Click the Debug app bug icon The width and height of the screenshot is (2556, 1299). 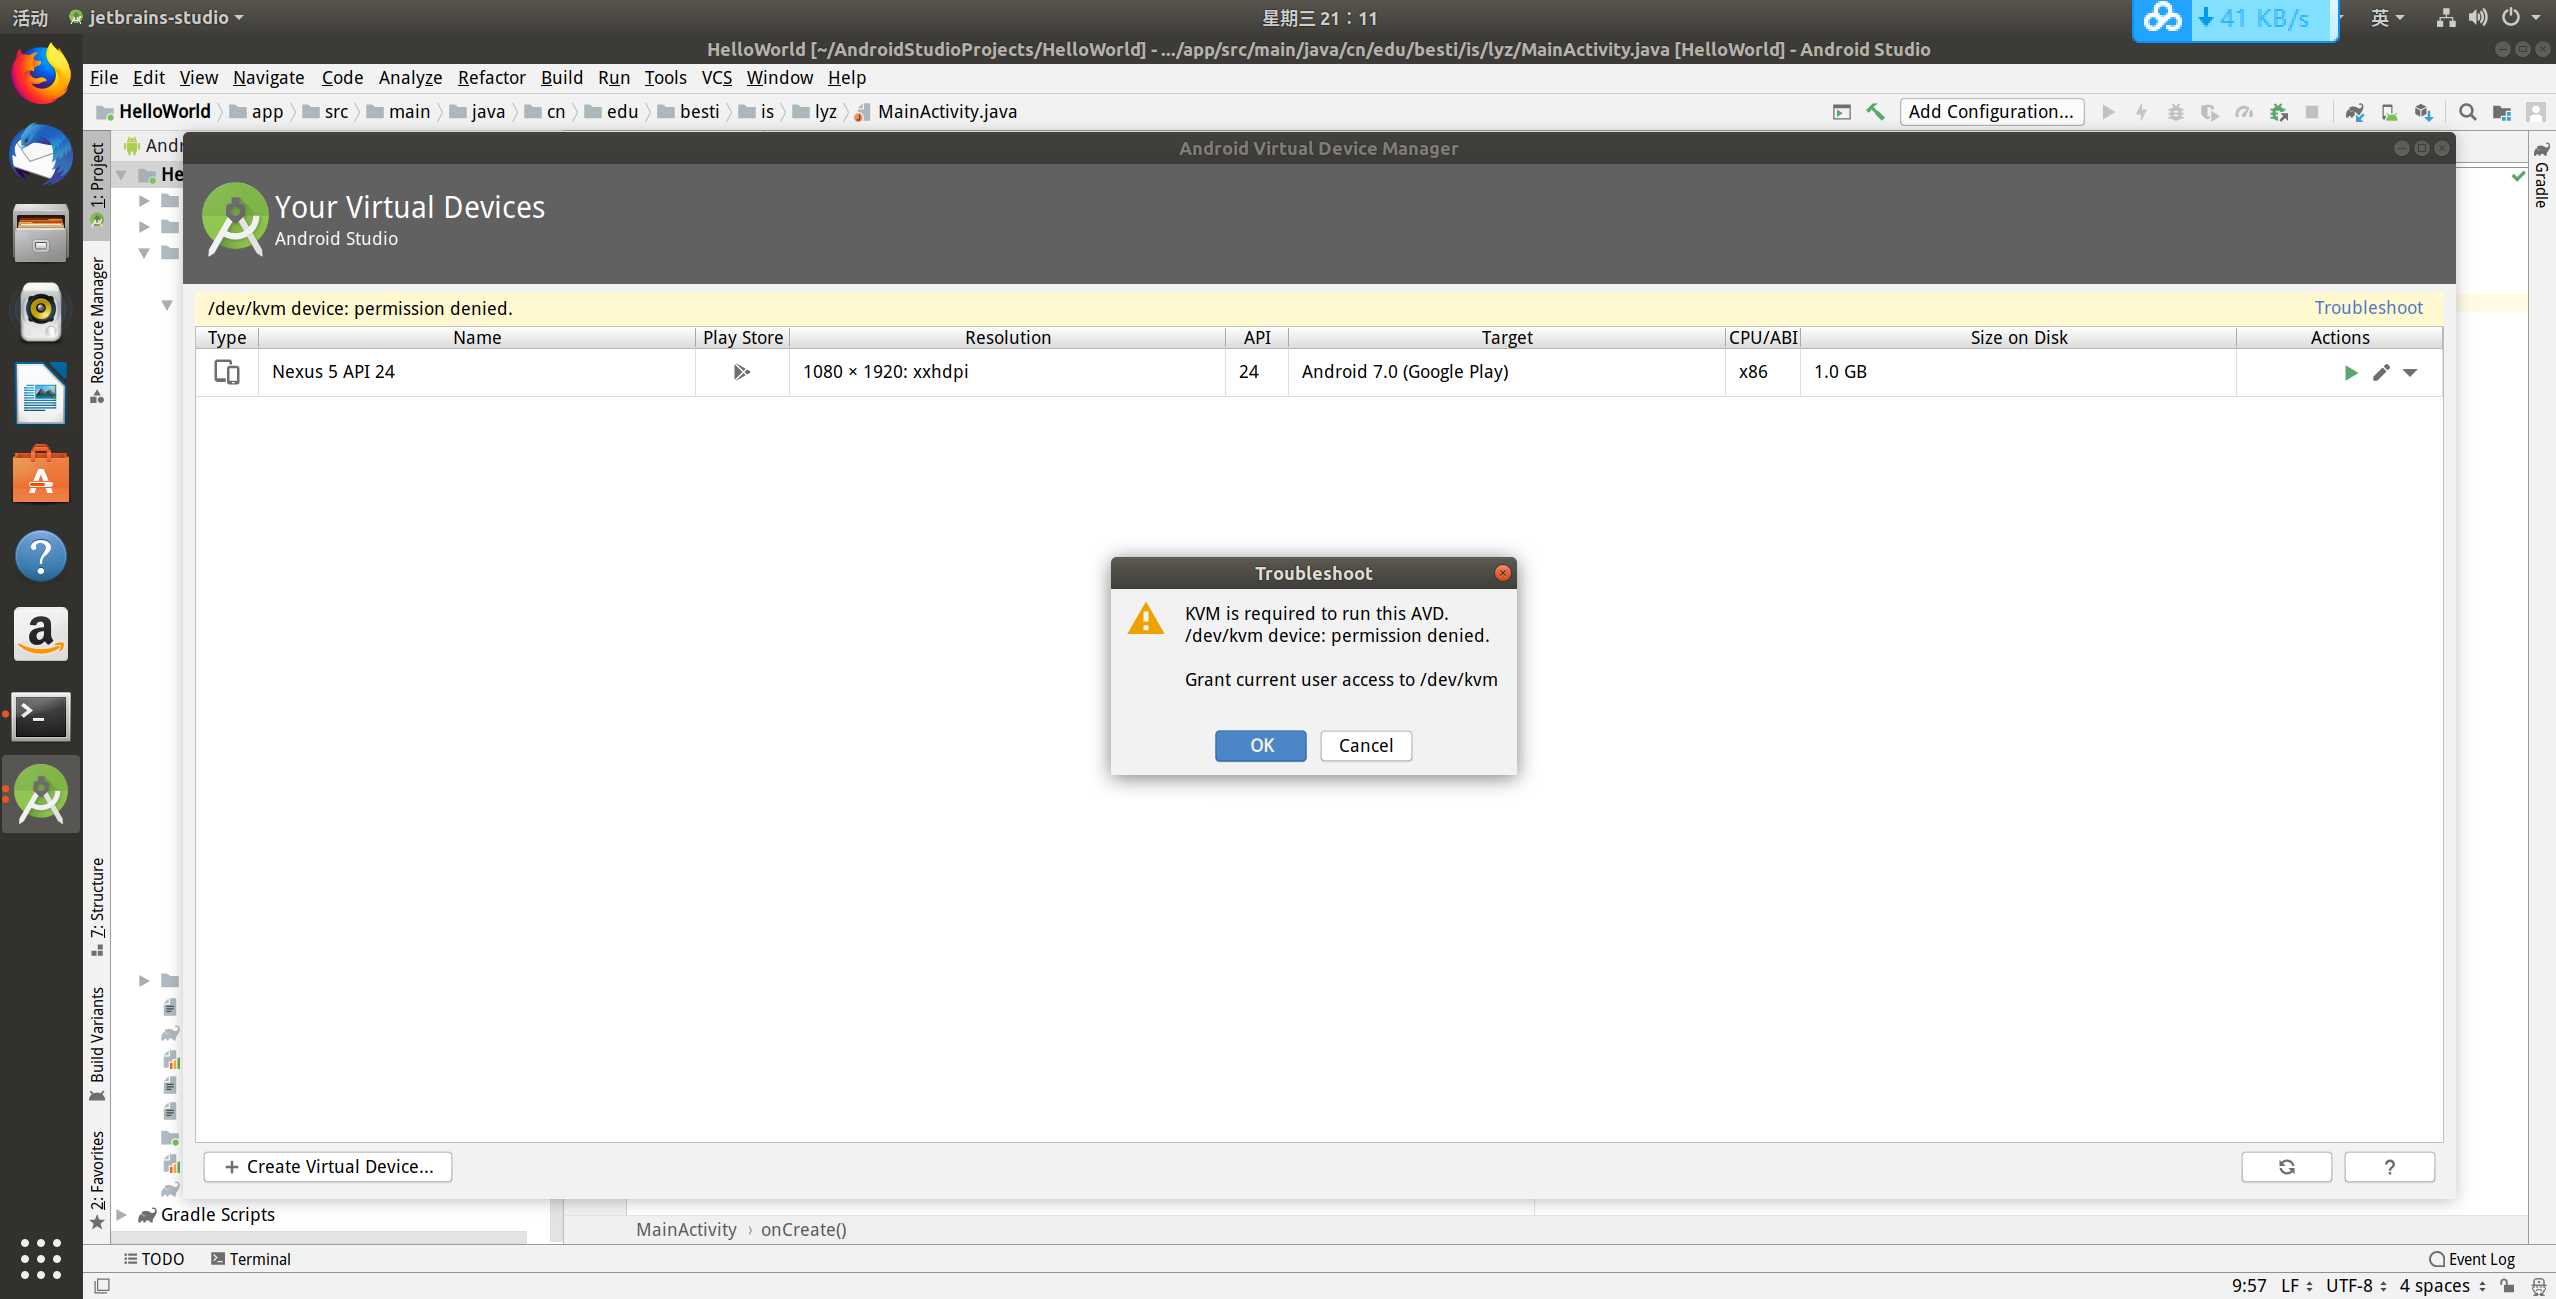tap(2175, 112)
